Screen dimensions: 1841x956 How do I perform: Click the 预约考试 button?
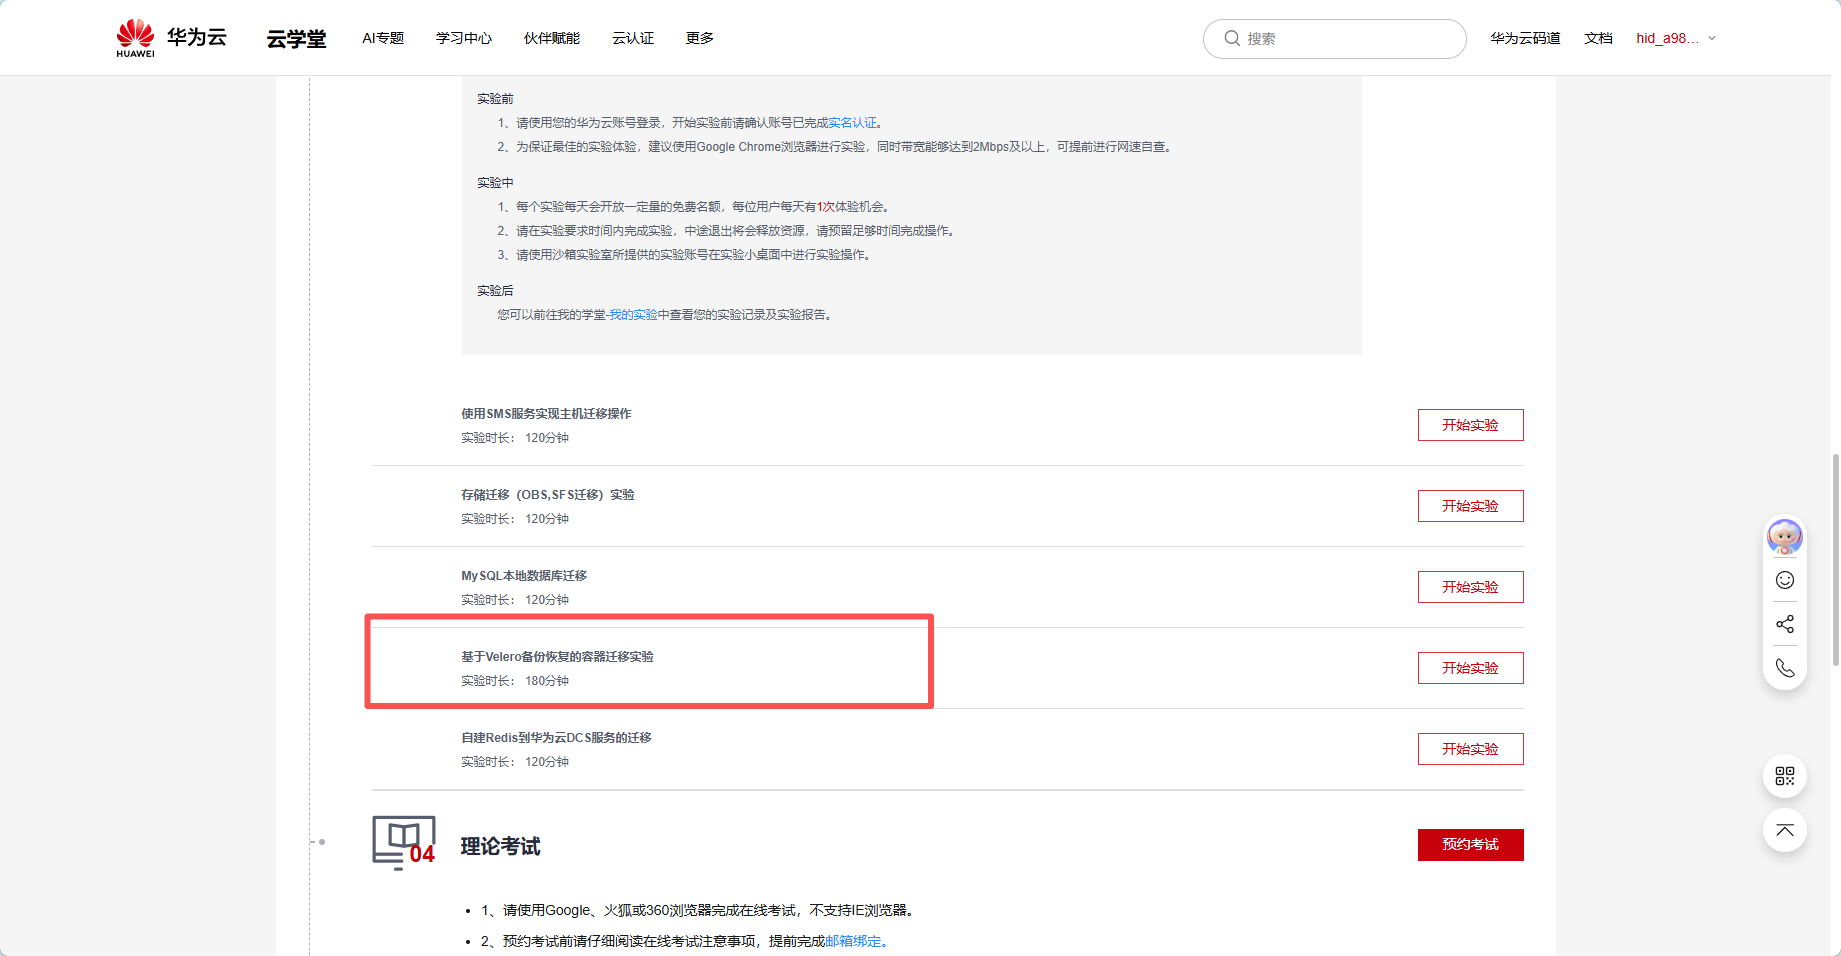(1470, 845)
